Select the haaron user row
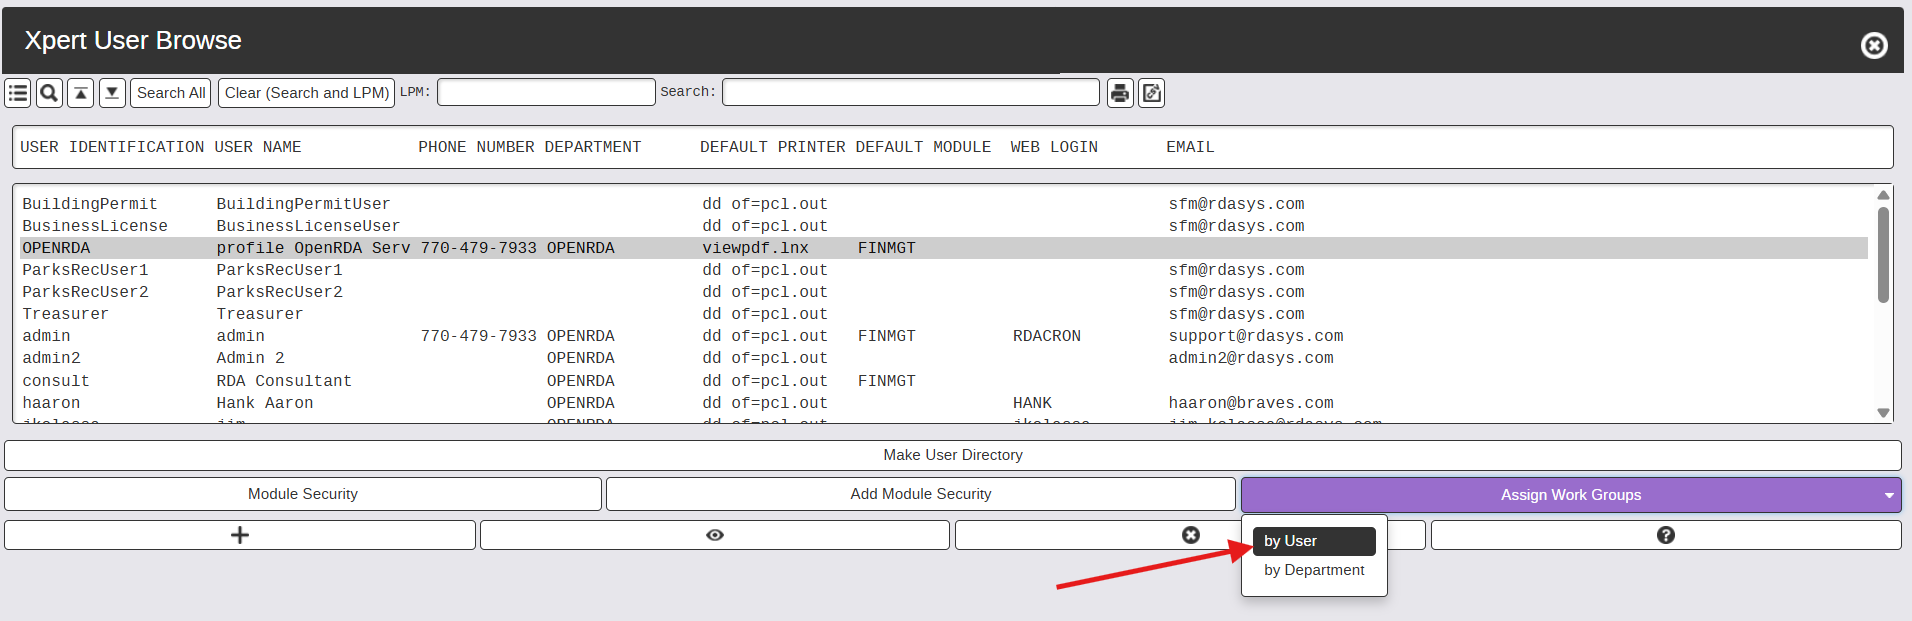The image size is (1912, 621). 944,403
